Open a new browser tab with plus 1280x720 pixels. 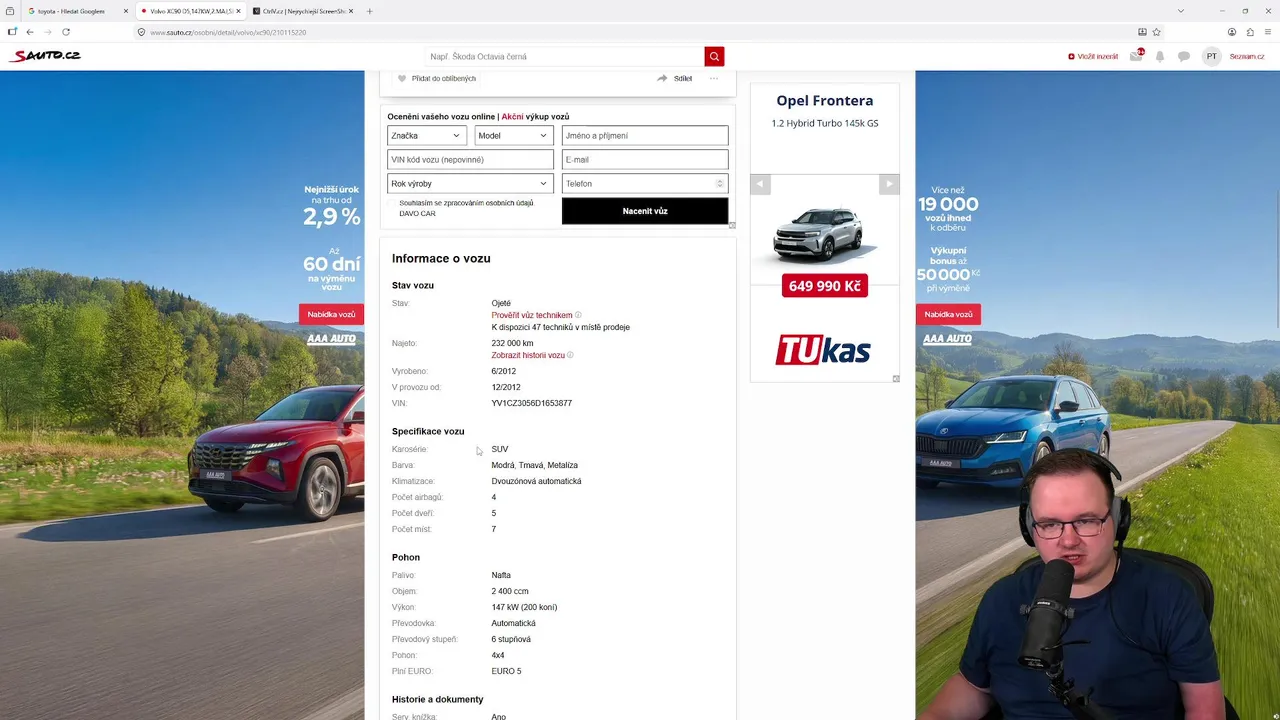tap(370, 11)
